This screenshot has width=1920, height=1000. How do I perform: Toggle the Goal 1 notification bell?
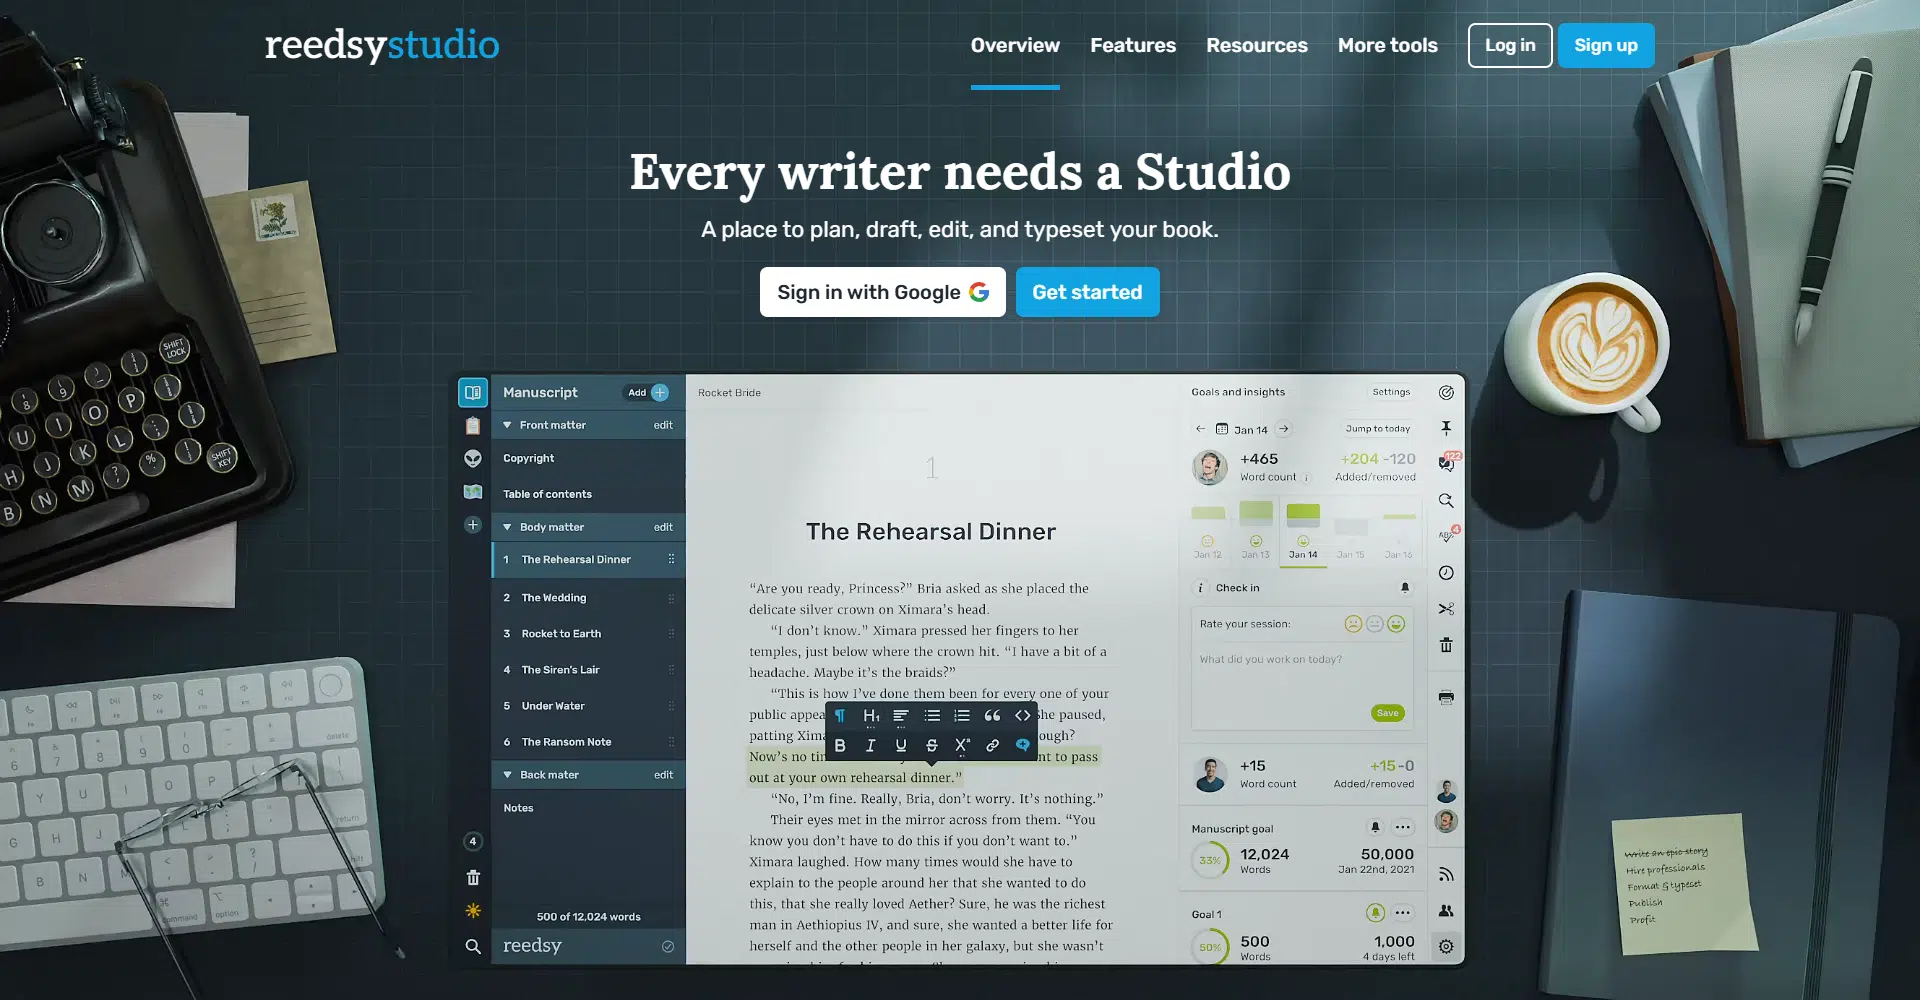[1375, 913]
